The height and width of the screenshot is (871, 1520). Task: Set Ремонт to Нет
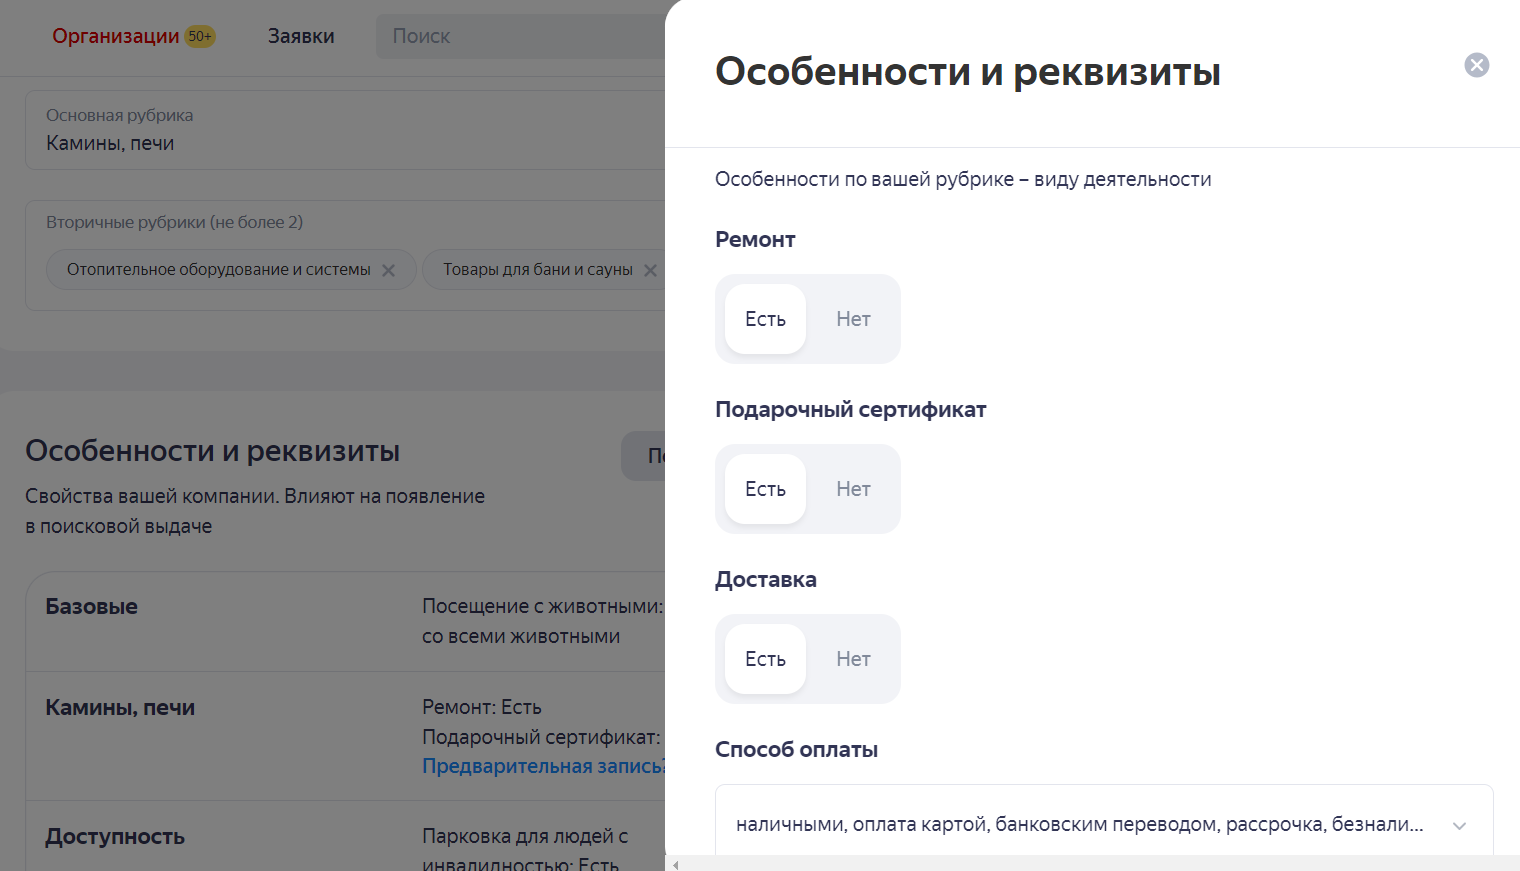tap(853, 319)
